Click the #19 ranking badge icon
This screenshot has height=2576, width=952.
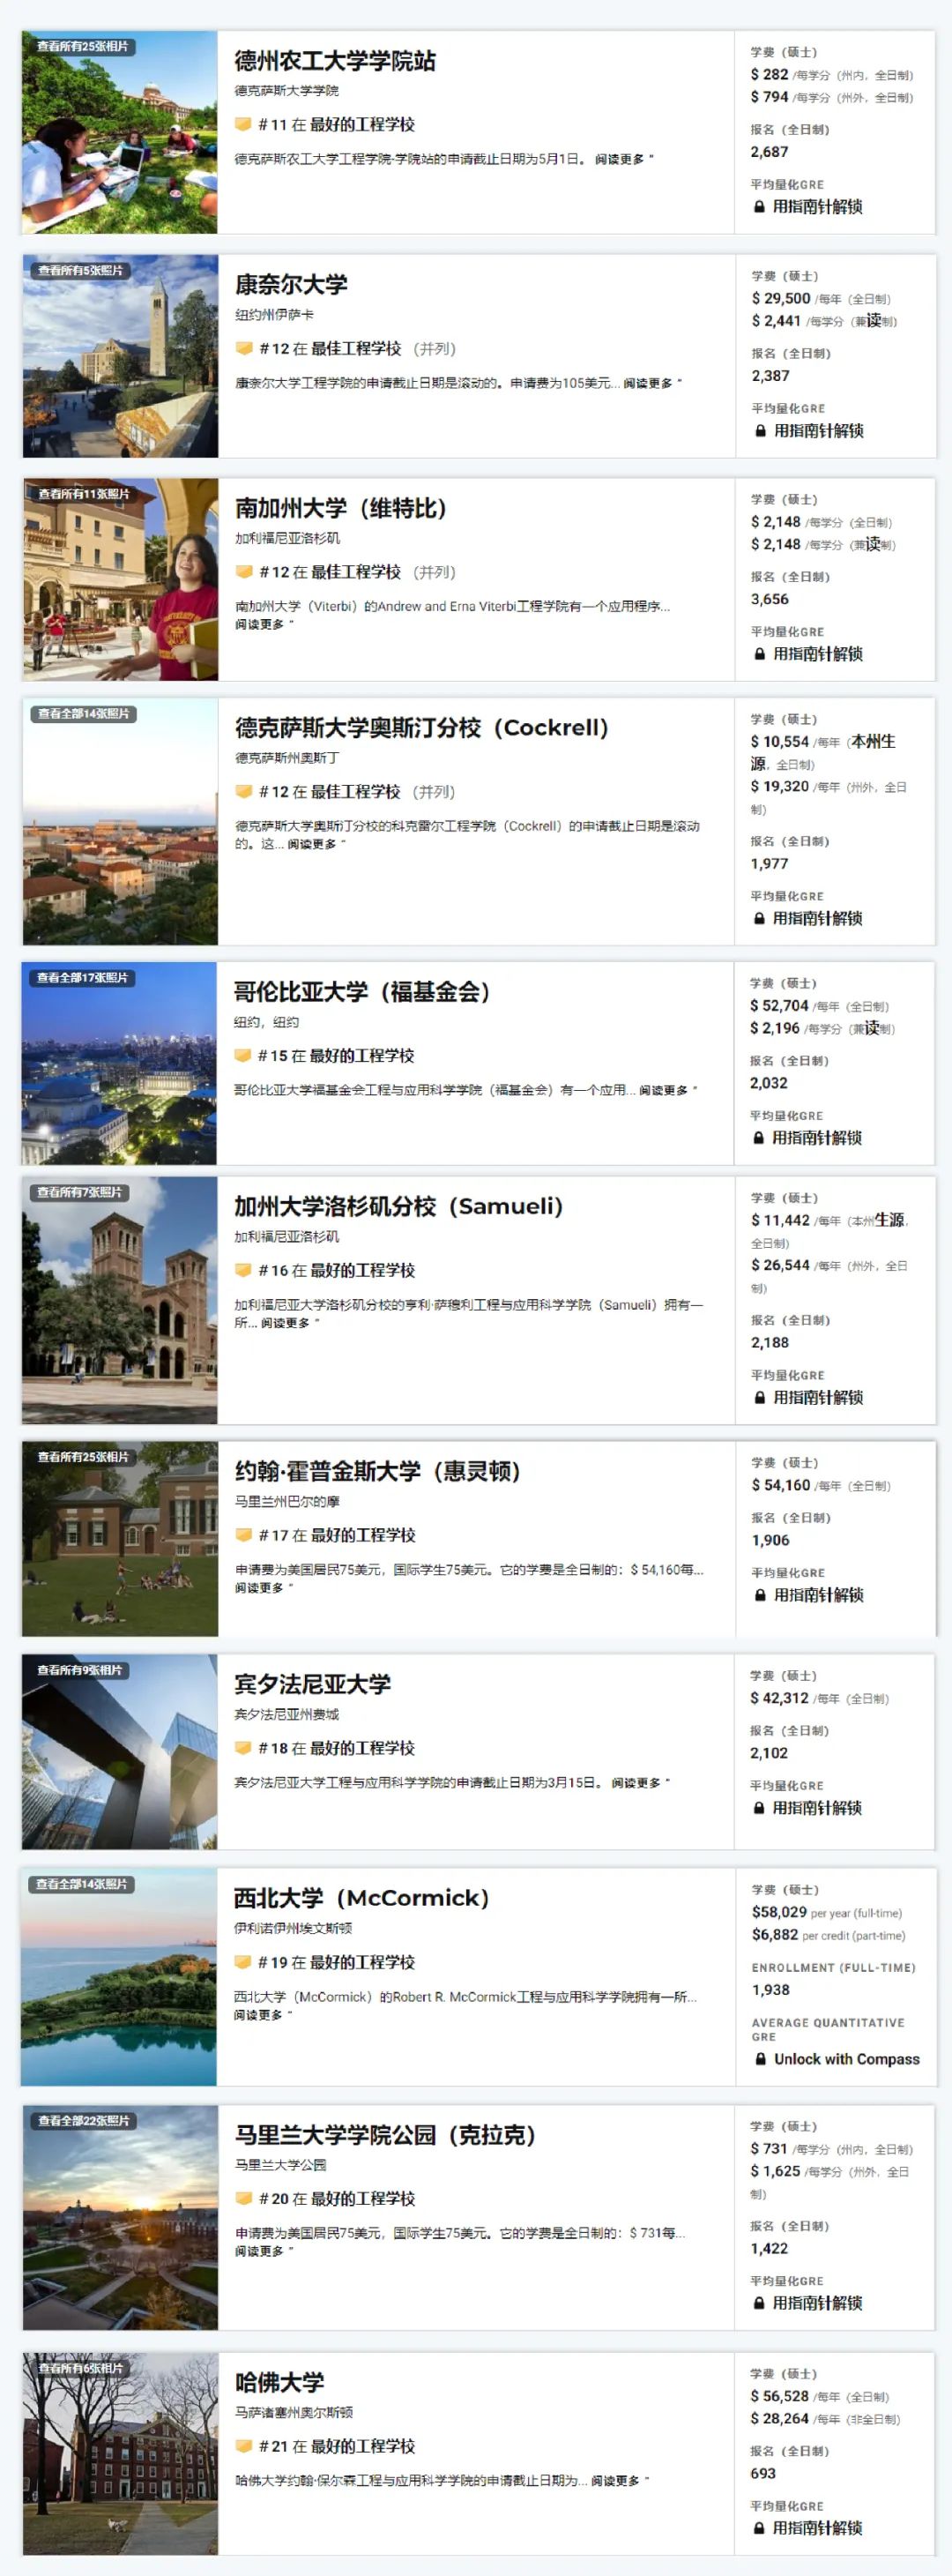pyautogui.click(x=242, y=1963)
